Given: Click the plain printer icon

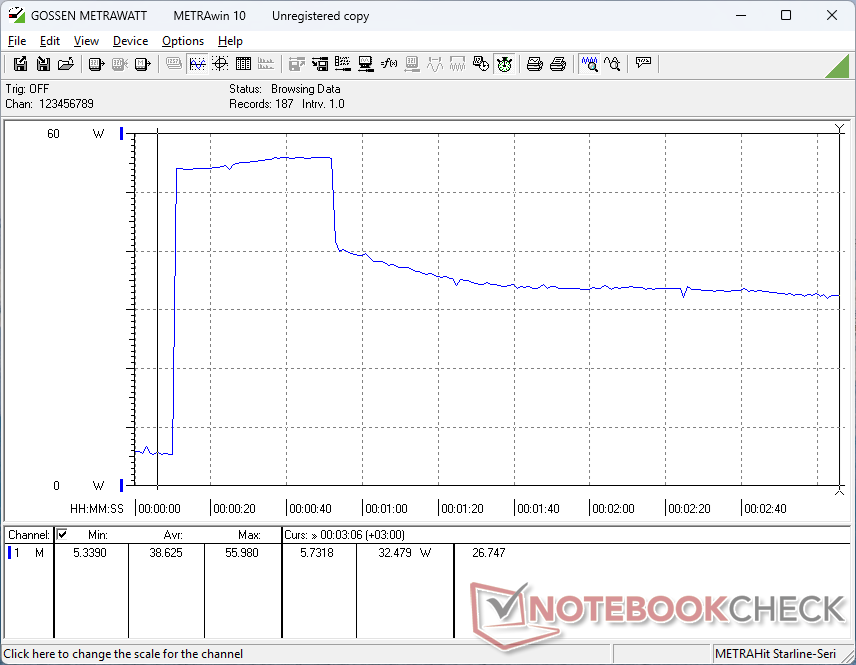Looking at the screenshot, I should pyautogui.click(x=557, y=64).
